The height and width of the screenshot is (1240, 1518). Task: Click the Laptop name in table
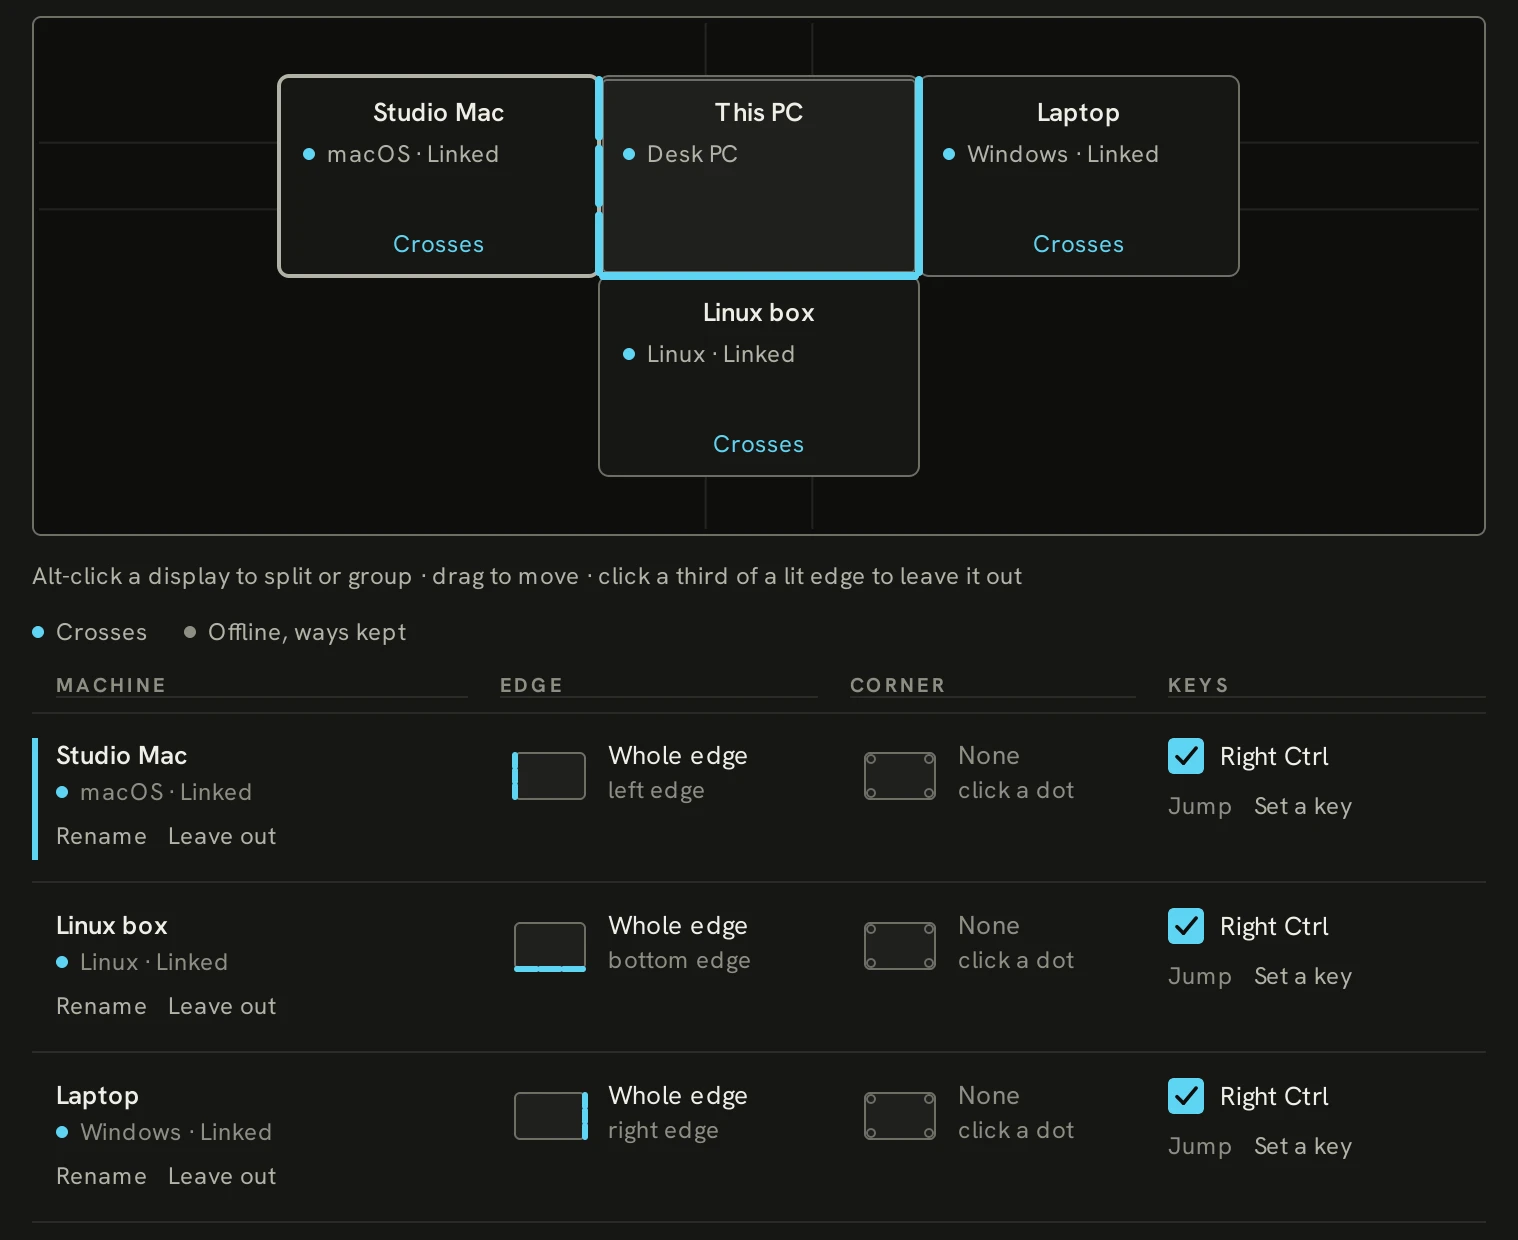point(97,1096)
